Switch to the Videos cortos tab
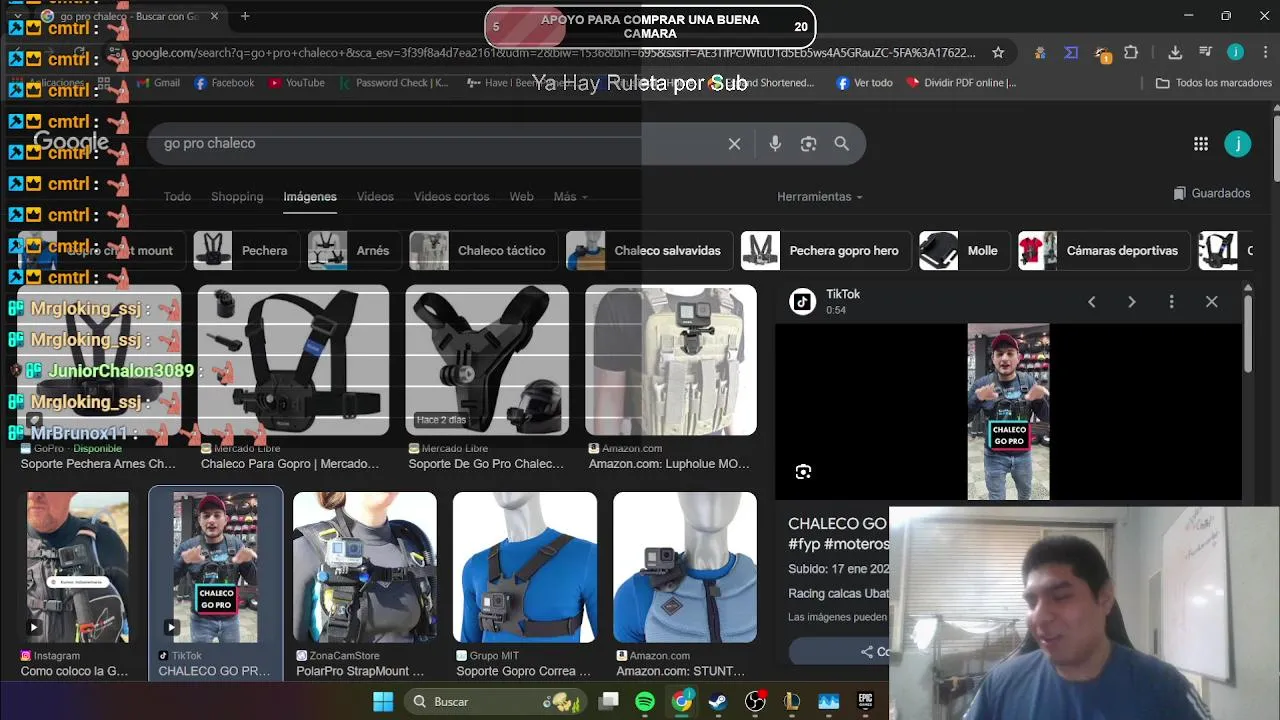This screenshot has height=720, width=1280. pos(451,197)
